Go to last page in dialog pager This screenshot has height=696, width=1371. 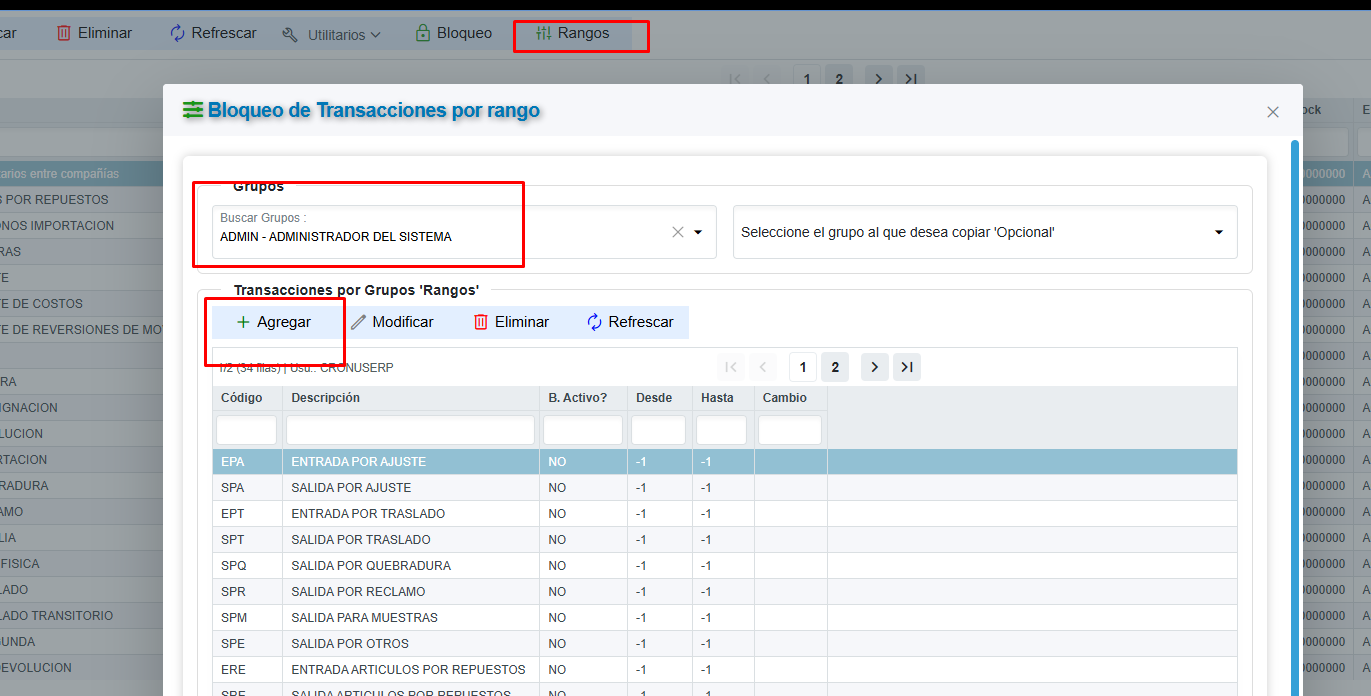(906, 367)
